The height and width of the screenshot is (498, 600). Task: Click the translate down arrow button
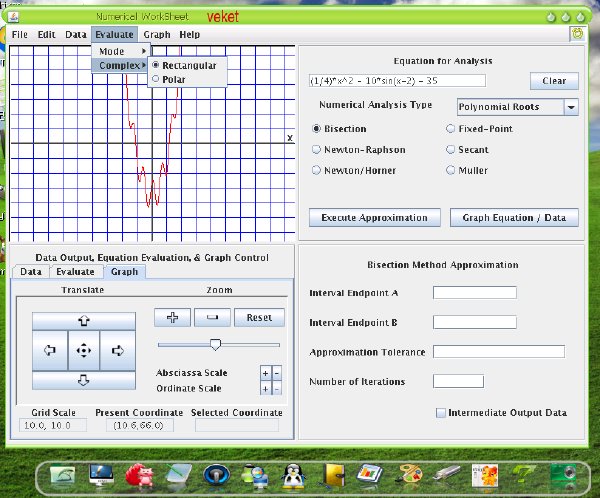click(x=84, y=380)
